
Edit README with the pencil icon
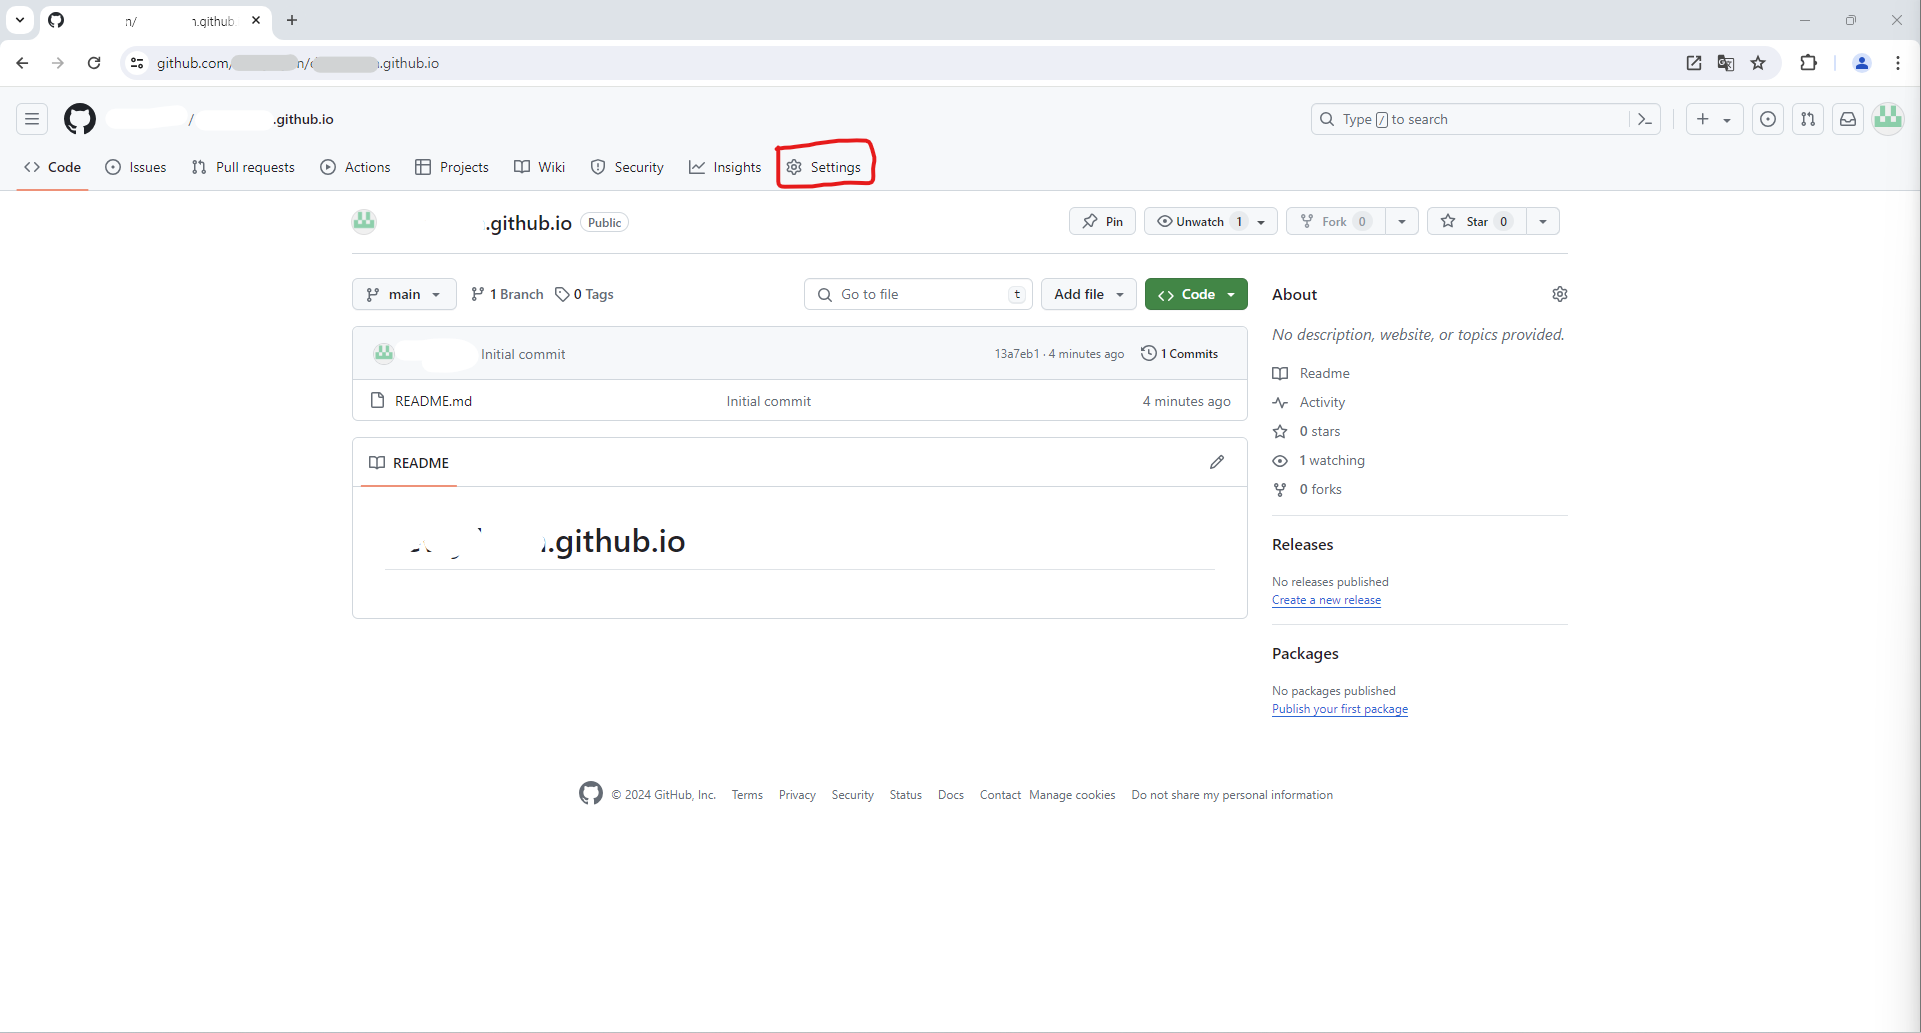pos(1217,462)
